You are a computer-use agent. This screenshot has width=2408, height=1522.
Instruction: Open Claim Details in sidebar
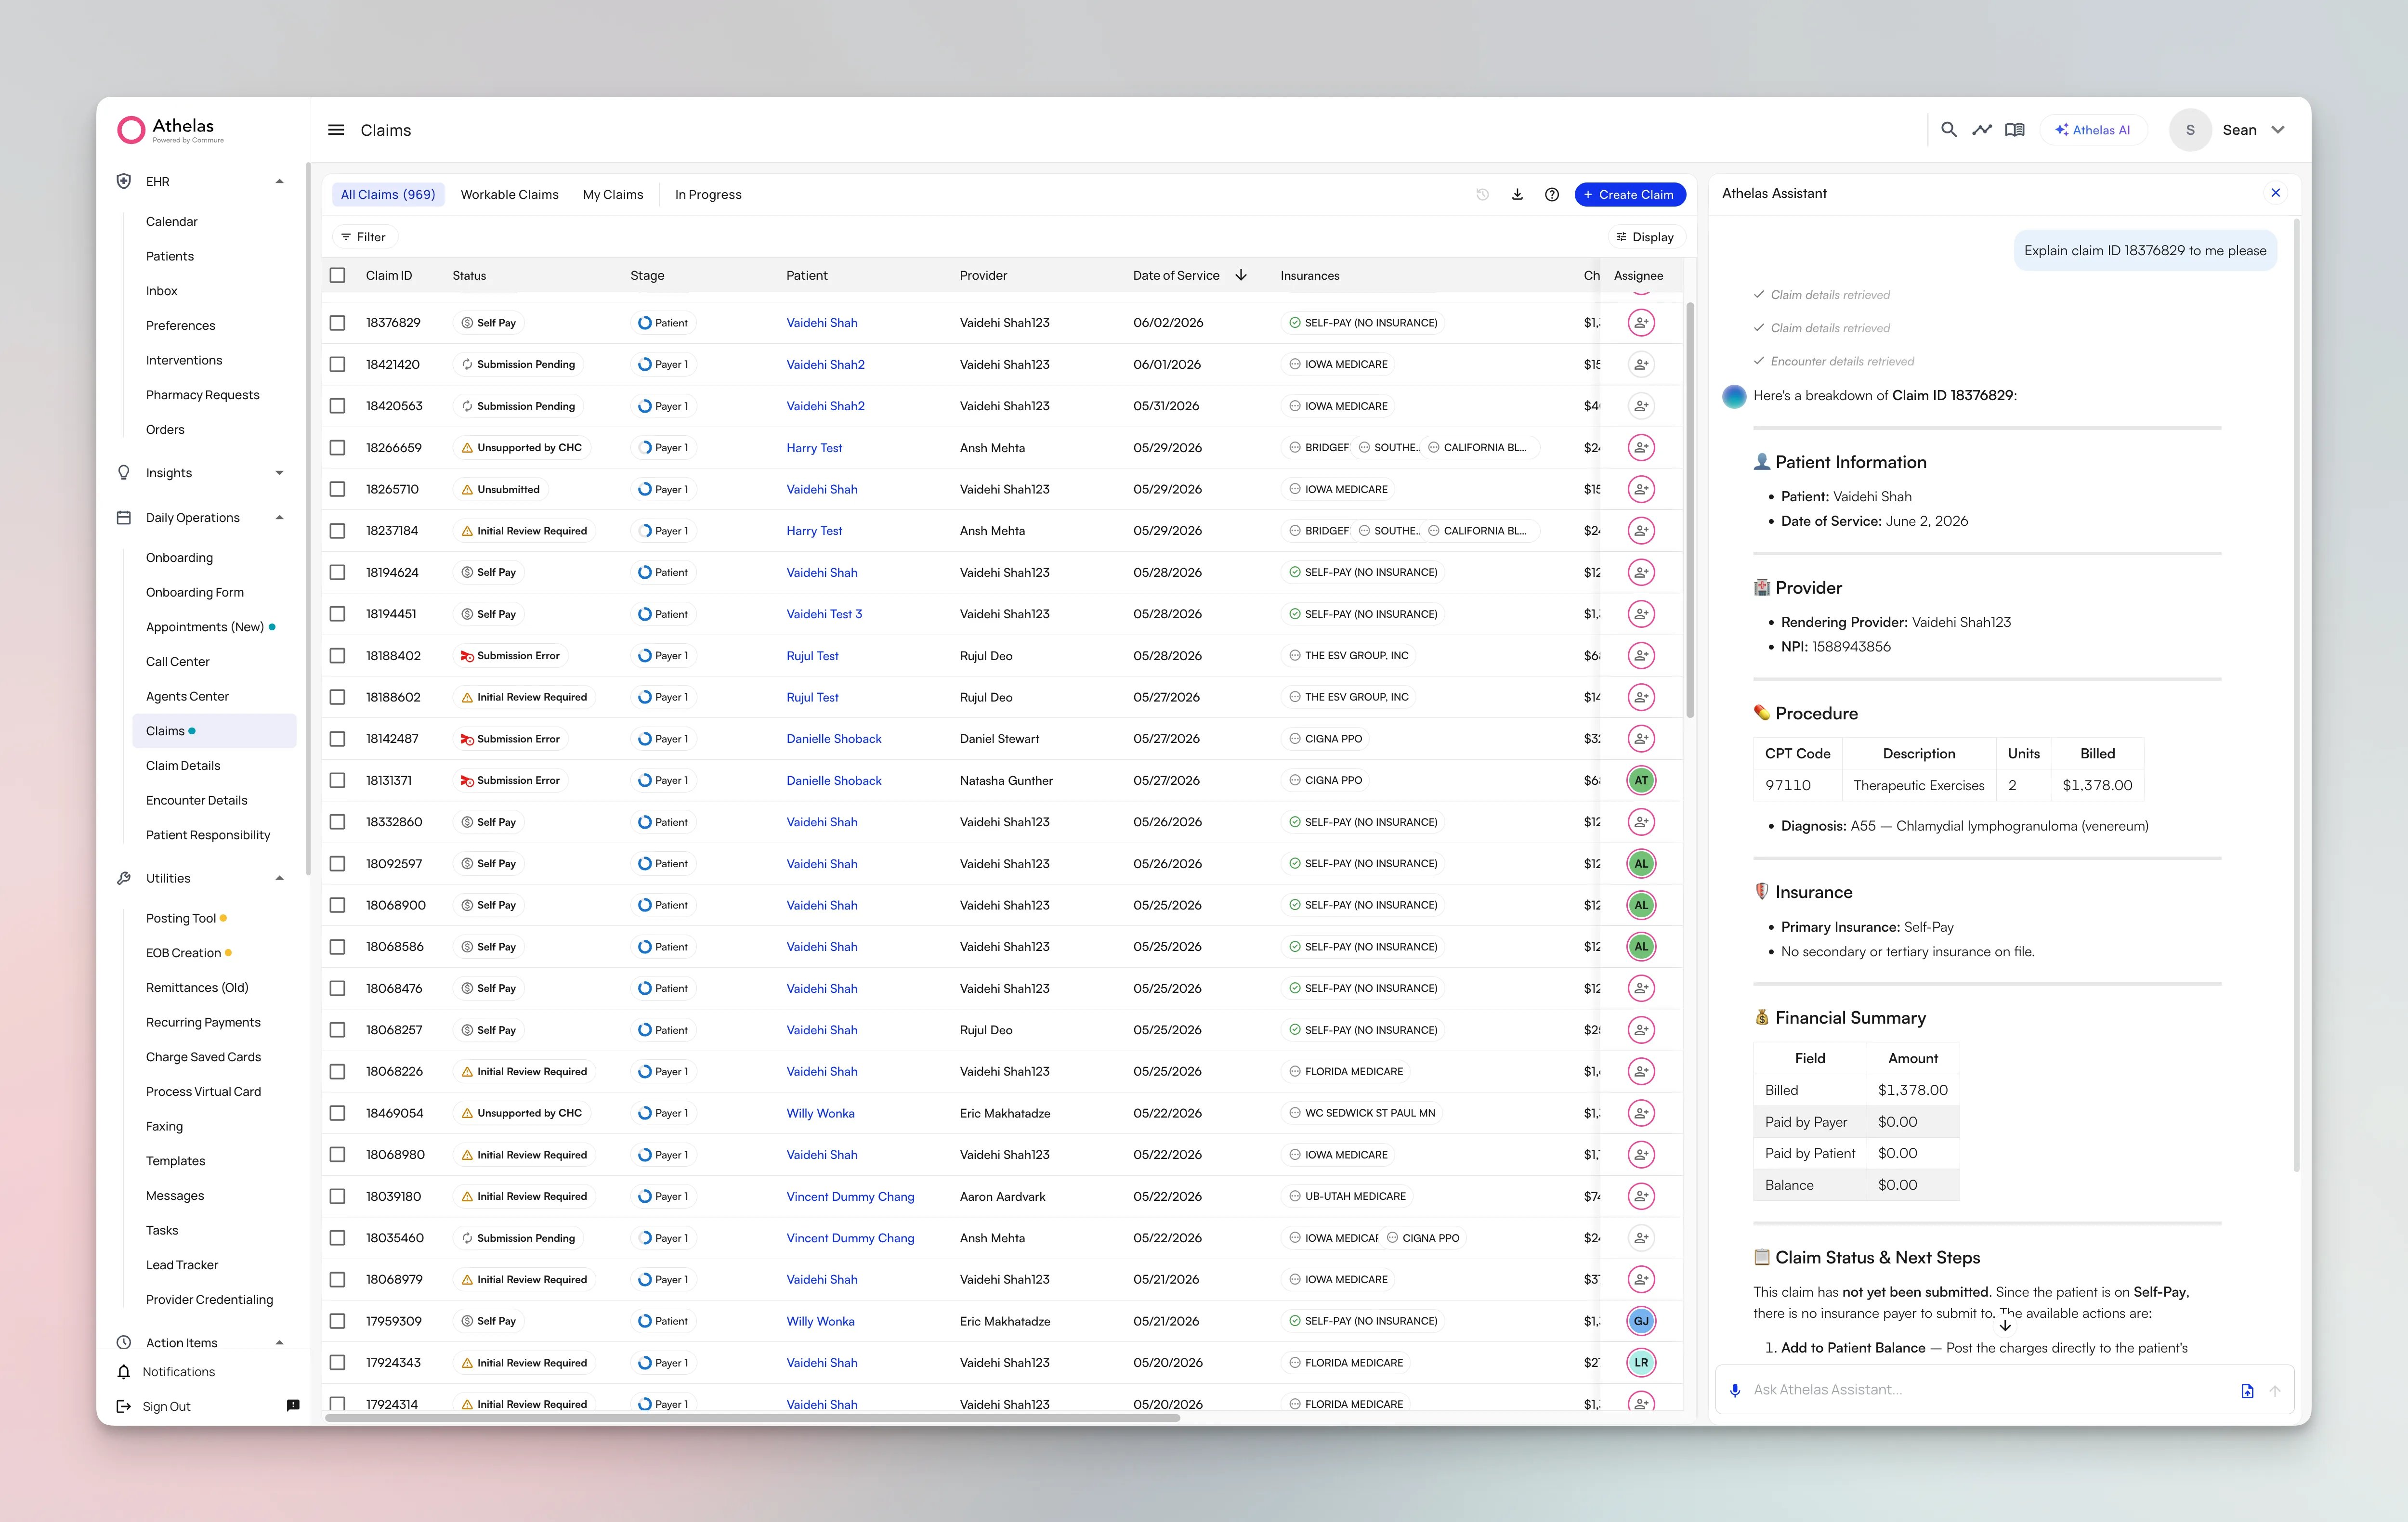tap(183, 765)
